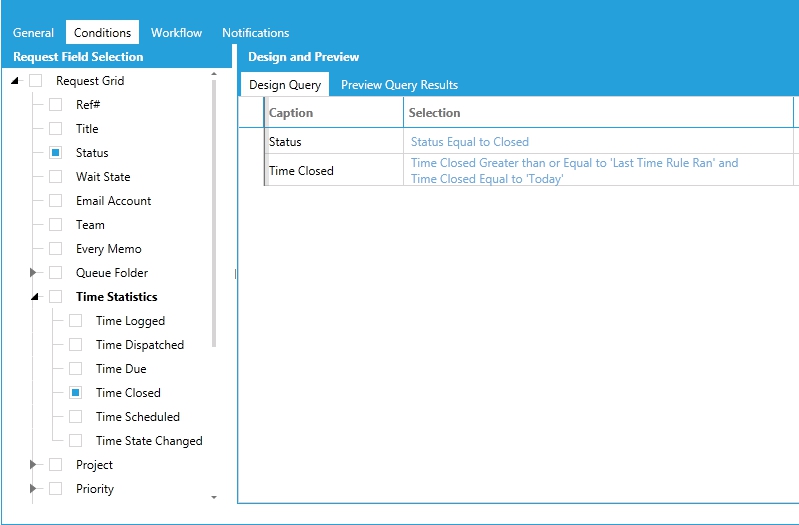Check the Priority checkbox
The image size is (799, 525).
coord(56,489)
